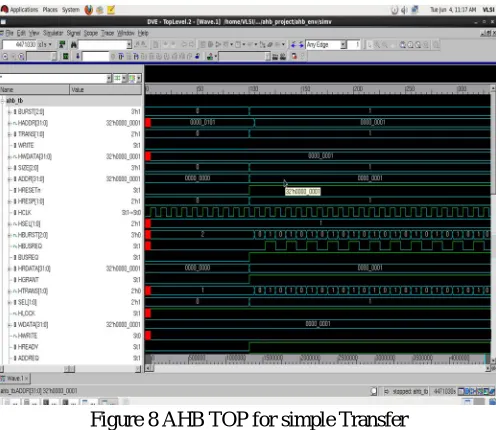Select the HRDATA[31:0] signal row
Screen dimensions: 496x430
click(x=71, y=269)
